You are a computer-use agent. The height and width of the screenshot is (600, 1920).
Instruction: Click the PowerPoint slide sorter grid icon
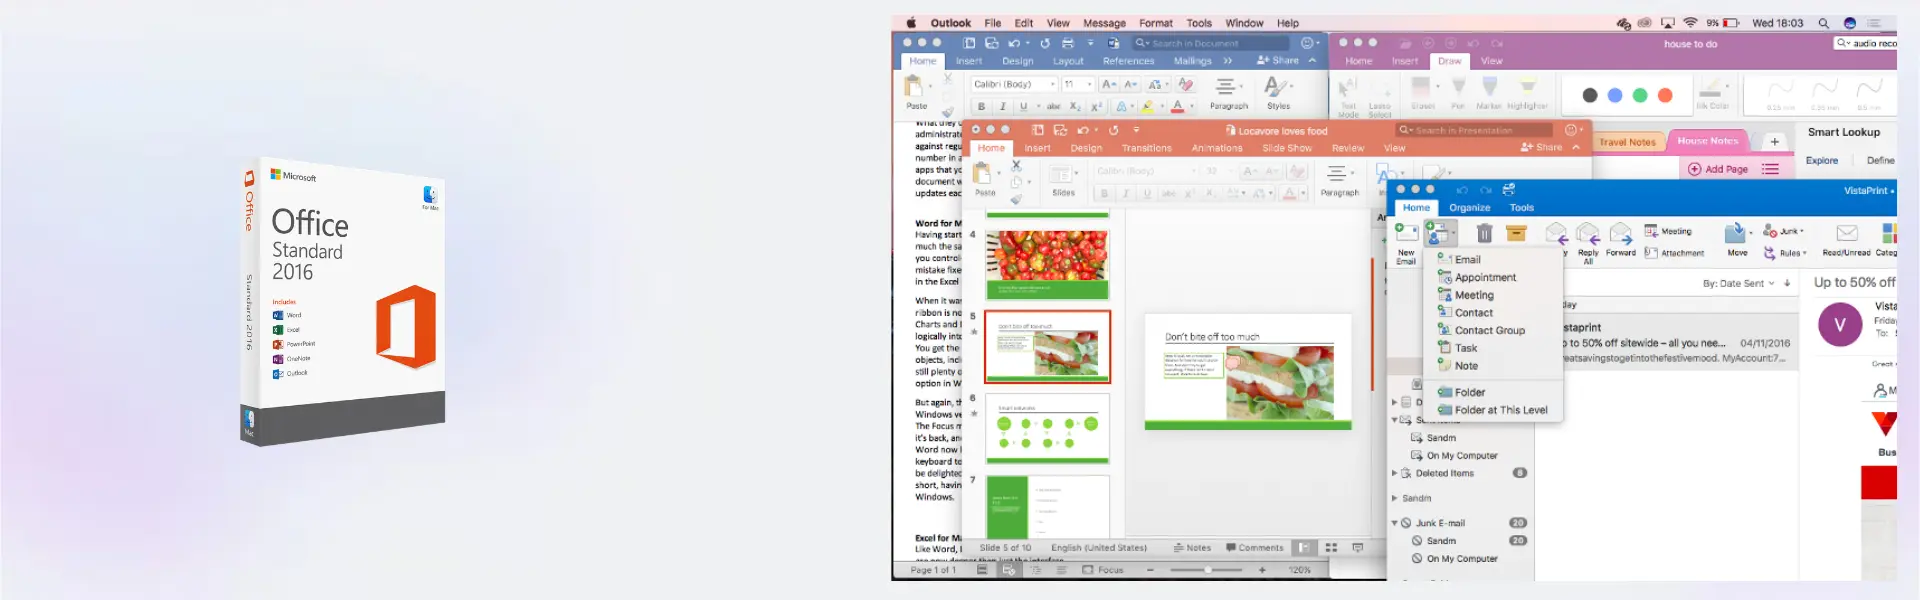(1331, 548)
